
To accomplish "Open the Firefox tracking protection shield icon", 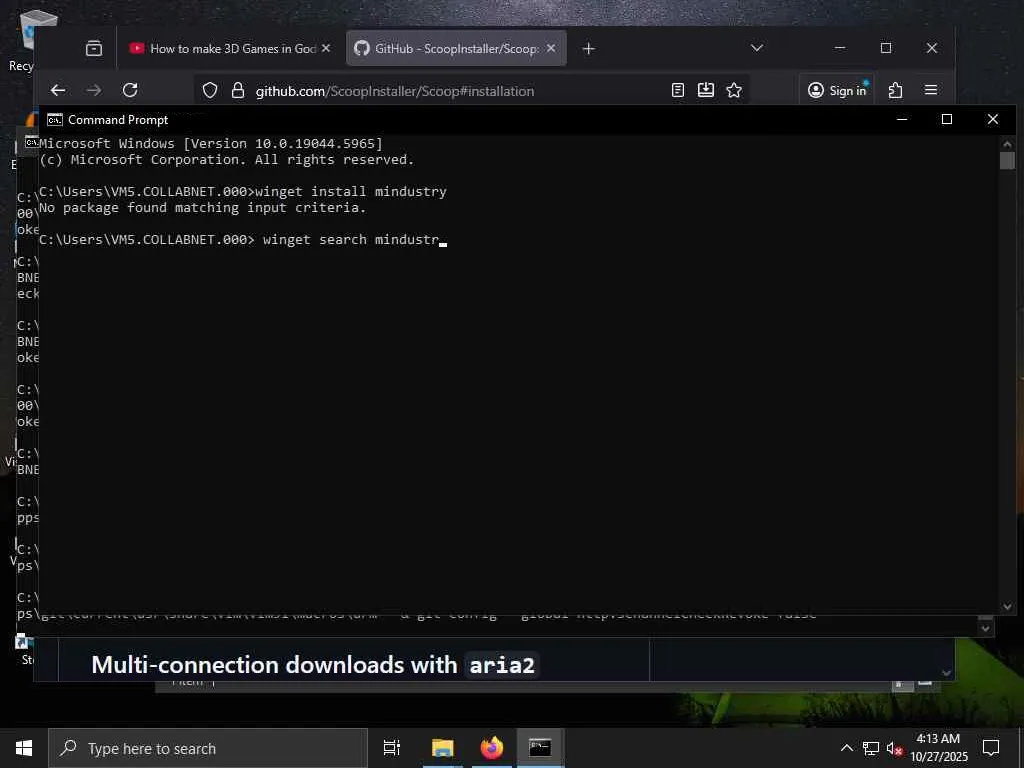I will [x=210, y=90].
